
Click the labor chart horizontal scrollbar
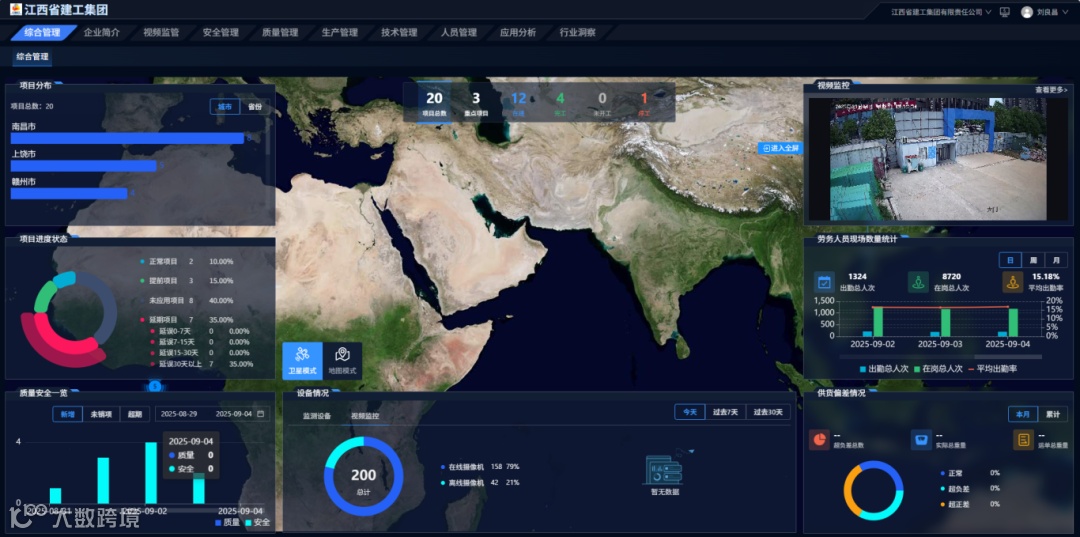pyautogui.click(x=940, y=357)
